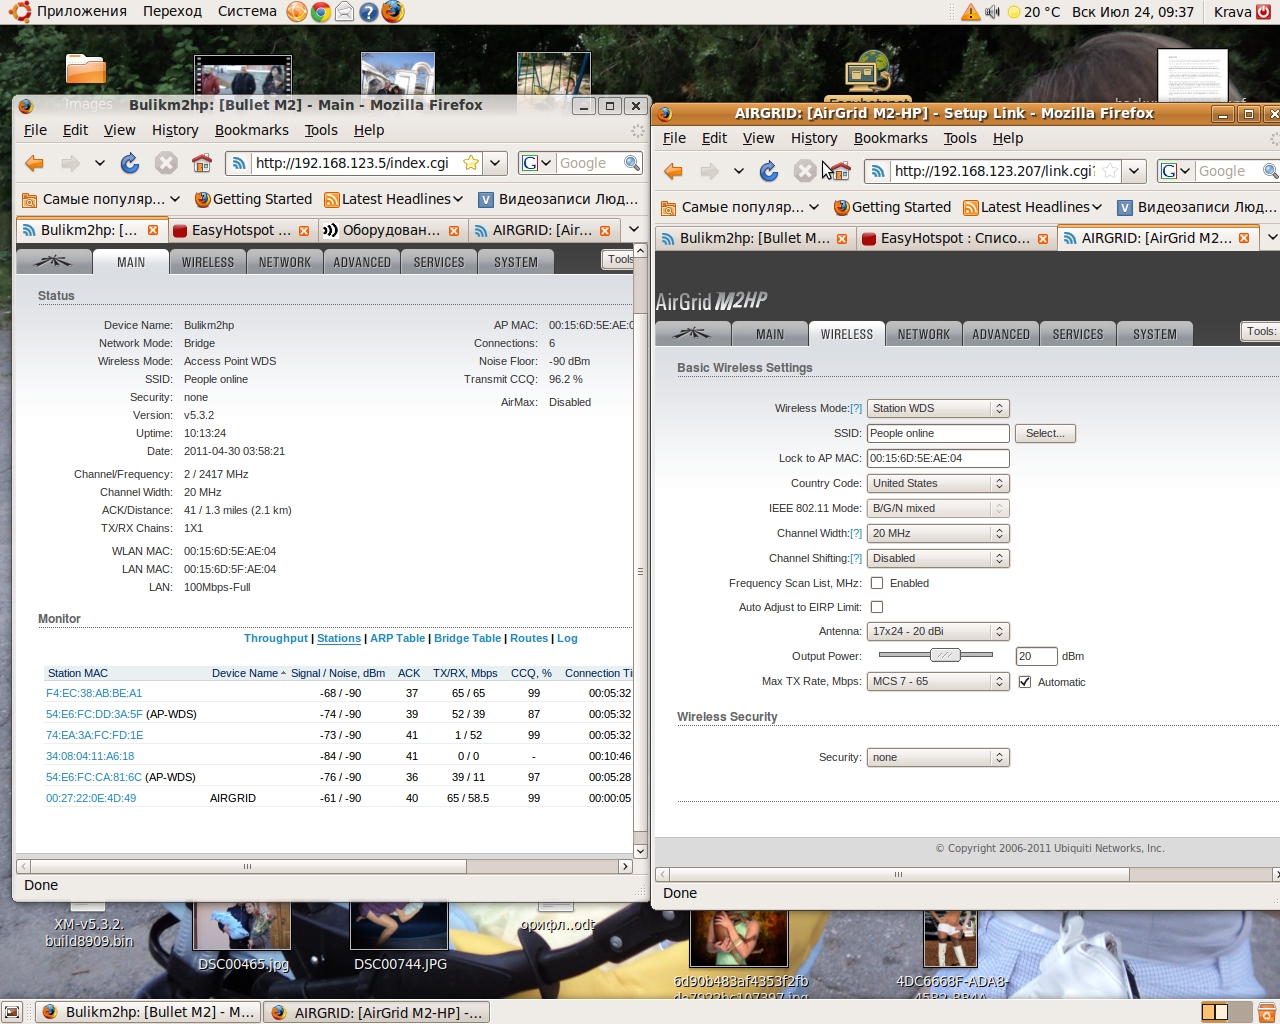Click the Output Power slider handle
The width and height of the screenshot is (1280, 1024).
(945, 655)
